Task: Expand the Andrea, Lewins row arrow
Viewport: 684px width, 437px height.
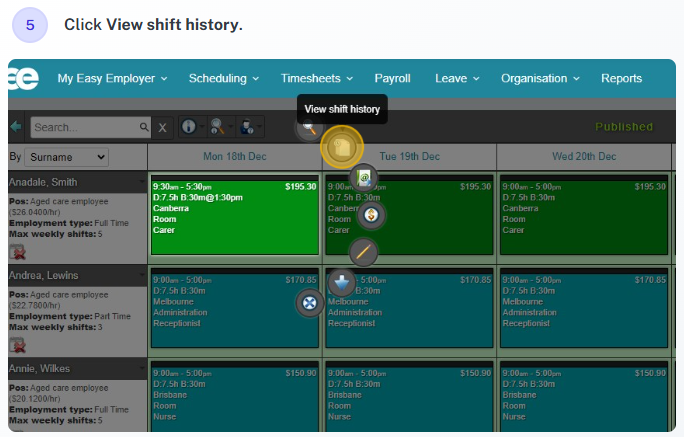Action: [x=142, y=275]
